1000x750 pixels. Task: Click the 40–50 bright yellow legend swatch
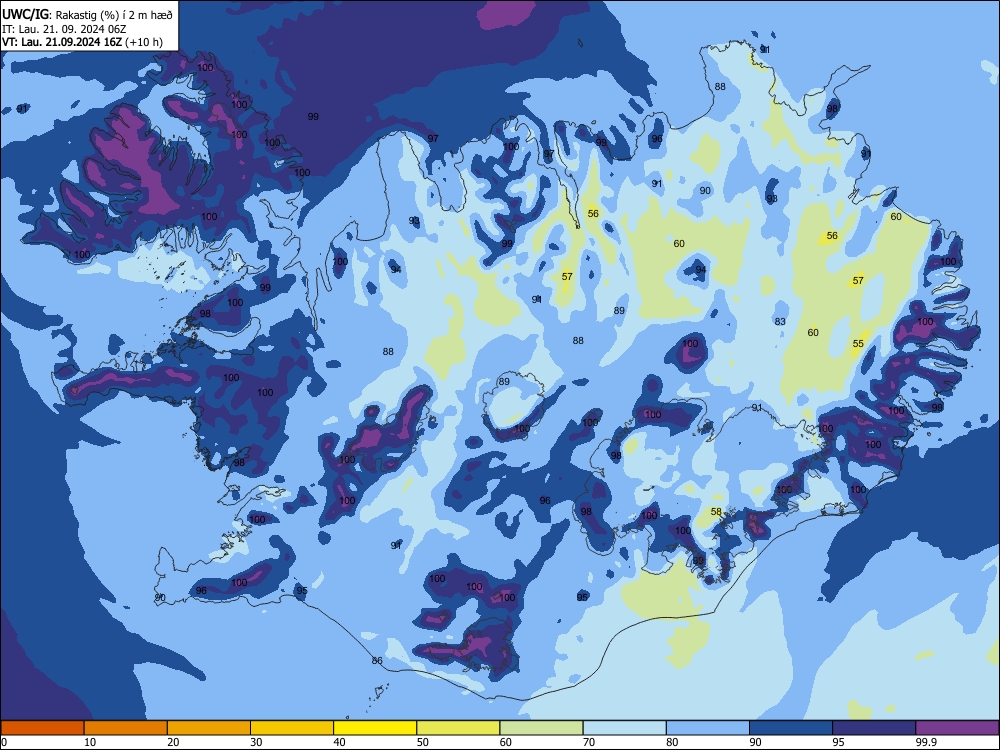click(375, 728)
